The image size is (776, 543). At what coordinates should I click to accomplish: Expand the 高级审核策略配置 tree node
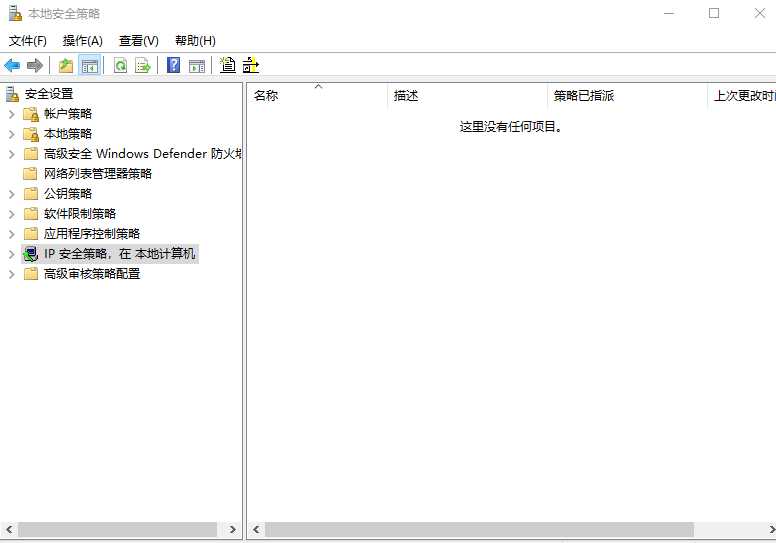pos(11,274)
